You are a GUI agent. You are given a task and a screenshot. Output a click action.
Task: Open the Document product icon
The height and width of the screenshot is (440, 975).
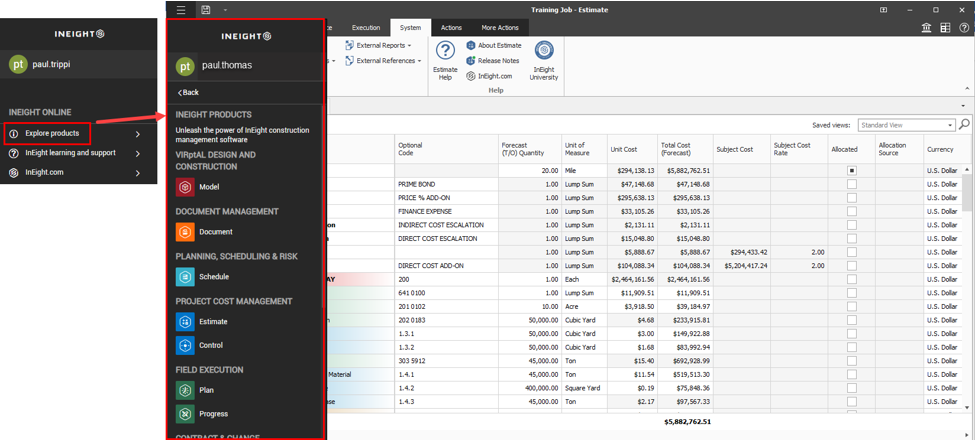tap(185, 232)
